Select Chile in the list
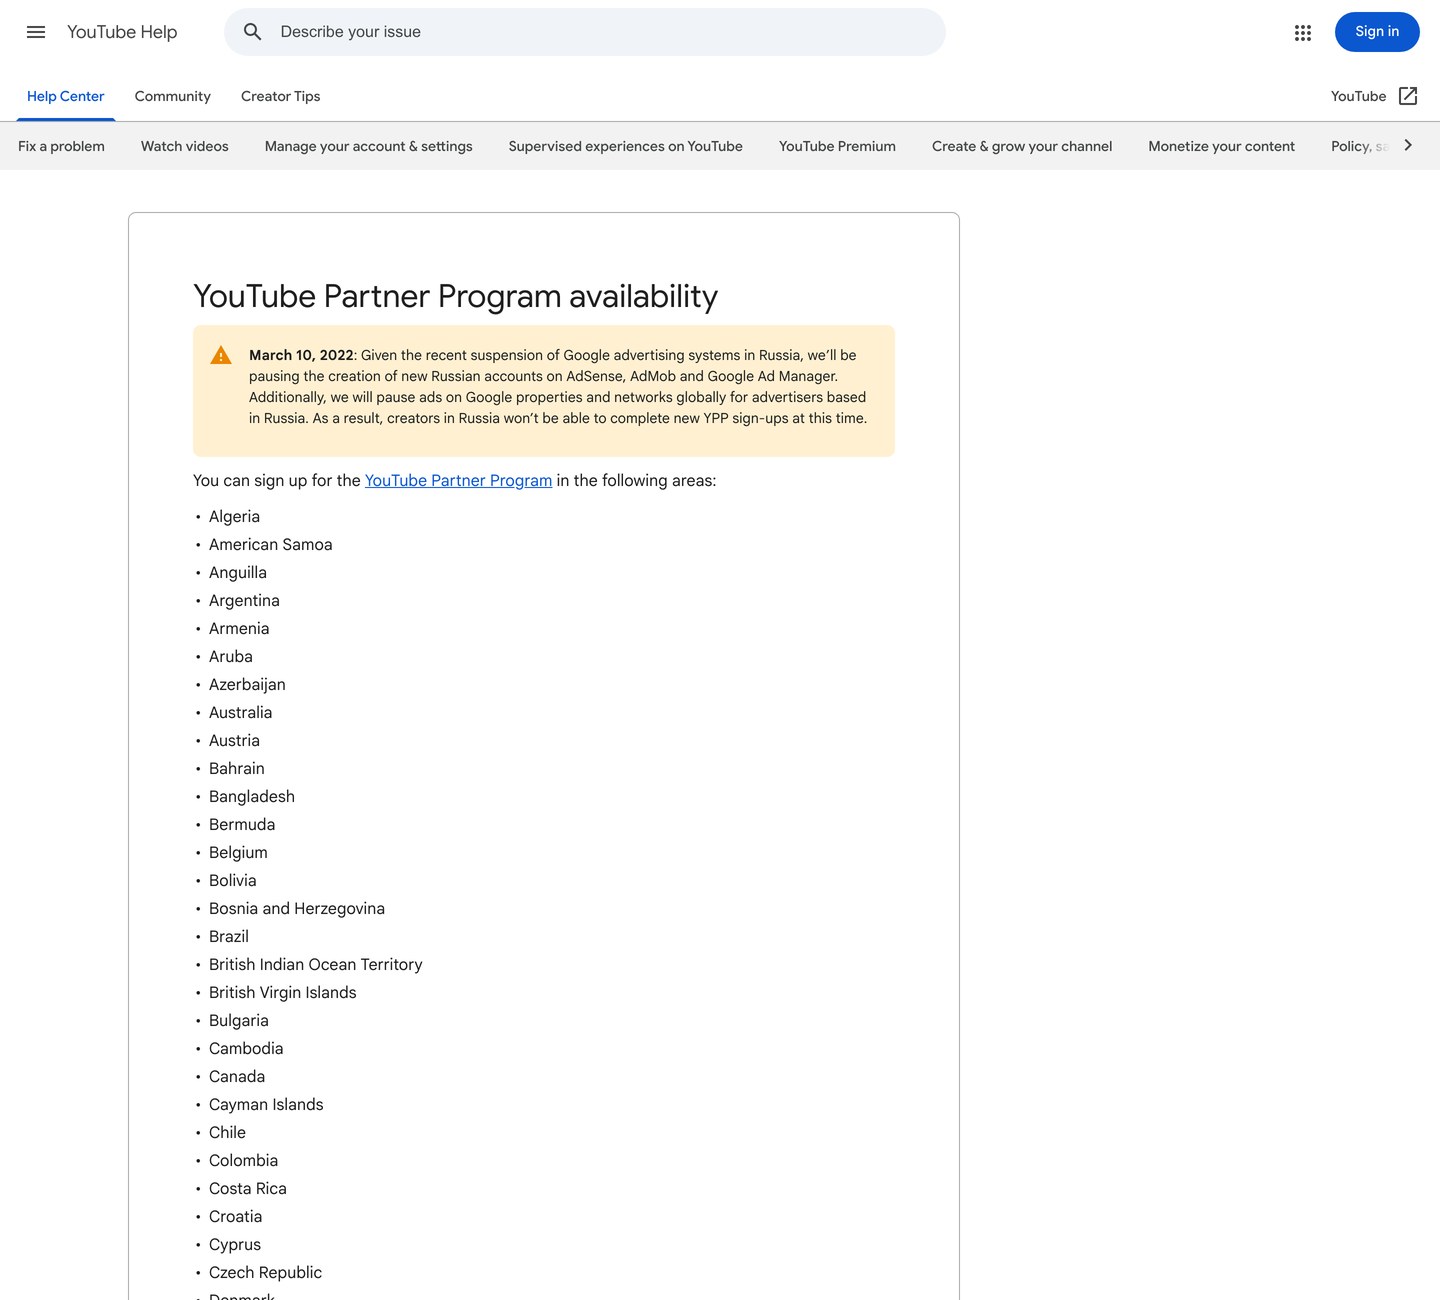 click(227, 1132)
